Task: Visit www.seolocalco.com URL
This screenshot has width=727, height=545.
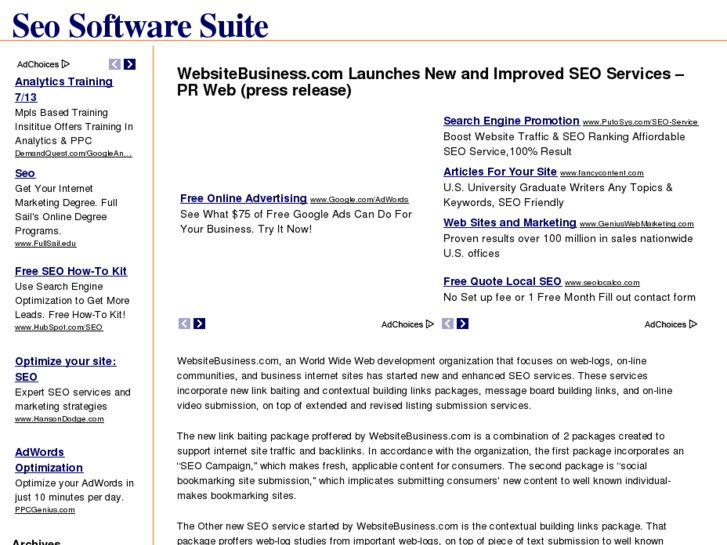Action: coord(602,282)
